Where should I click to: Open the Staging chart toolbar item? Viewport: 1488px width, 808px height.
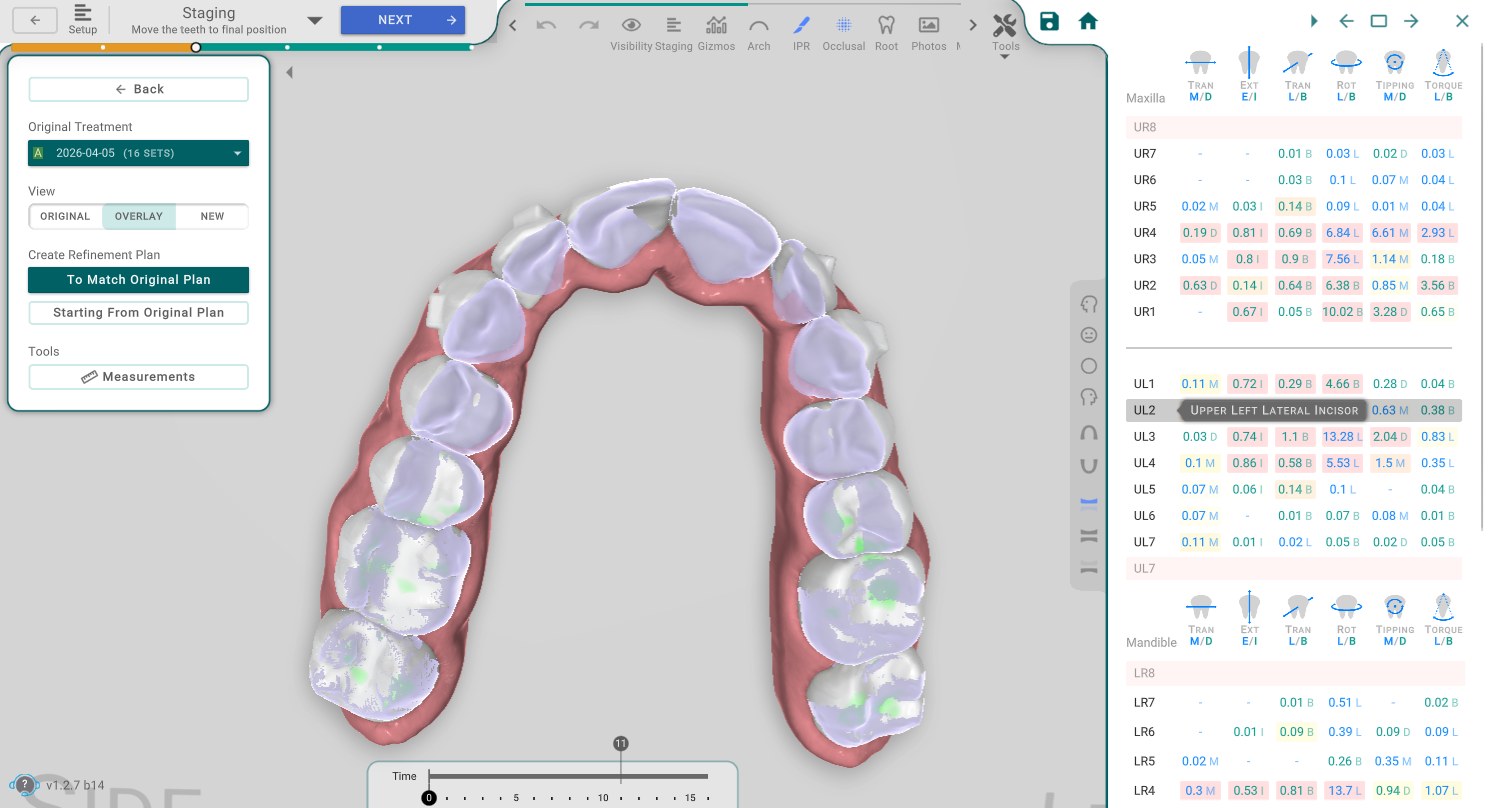coord(674,32)
